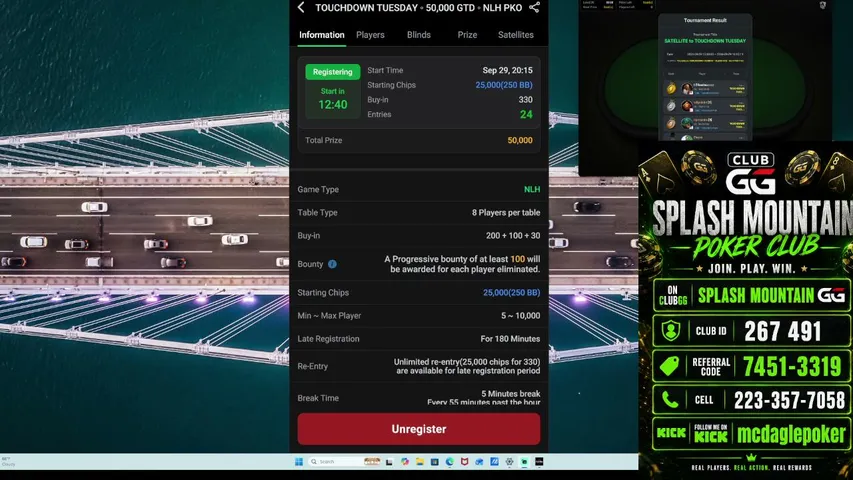The image size is (853, 480).
Task: Open McAfee from the taskbar
Action: (x=464, y=461)
